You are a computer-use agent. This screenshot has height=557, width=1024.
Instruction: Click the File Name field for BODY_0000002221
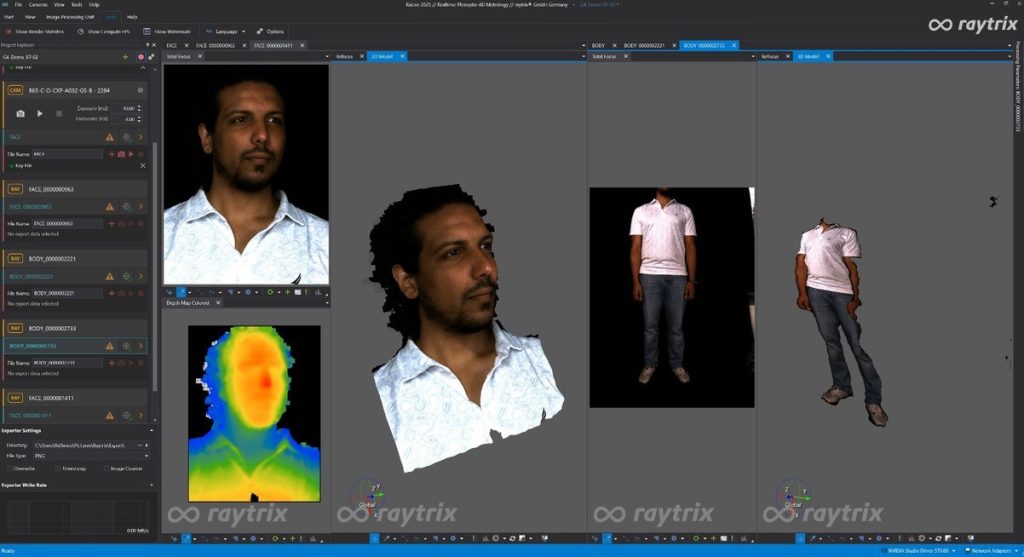pyautogui.click(x=68, y=293)
